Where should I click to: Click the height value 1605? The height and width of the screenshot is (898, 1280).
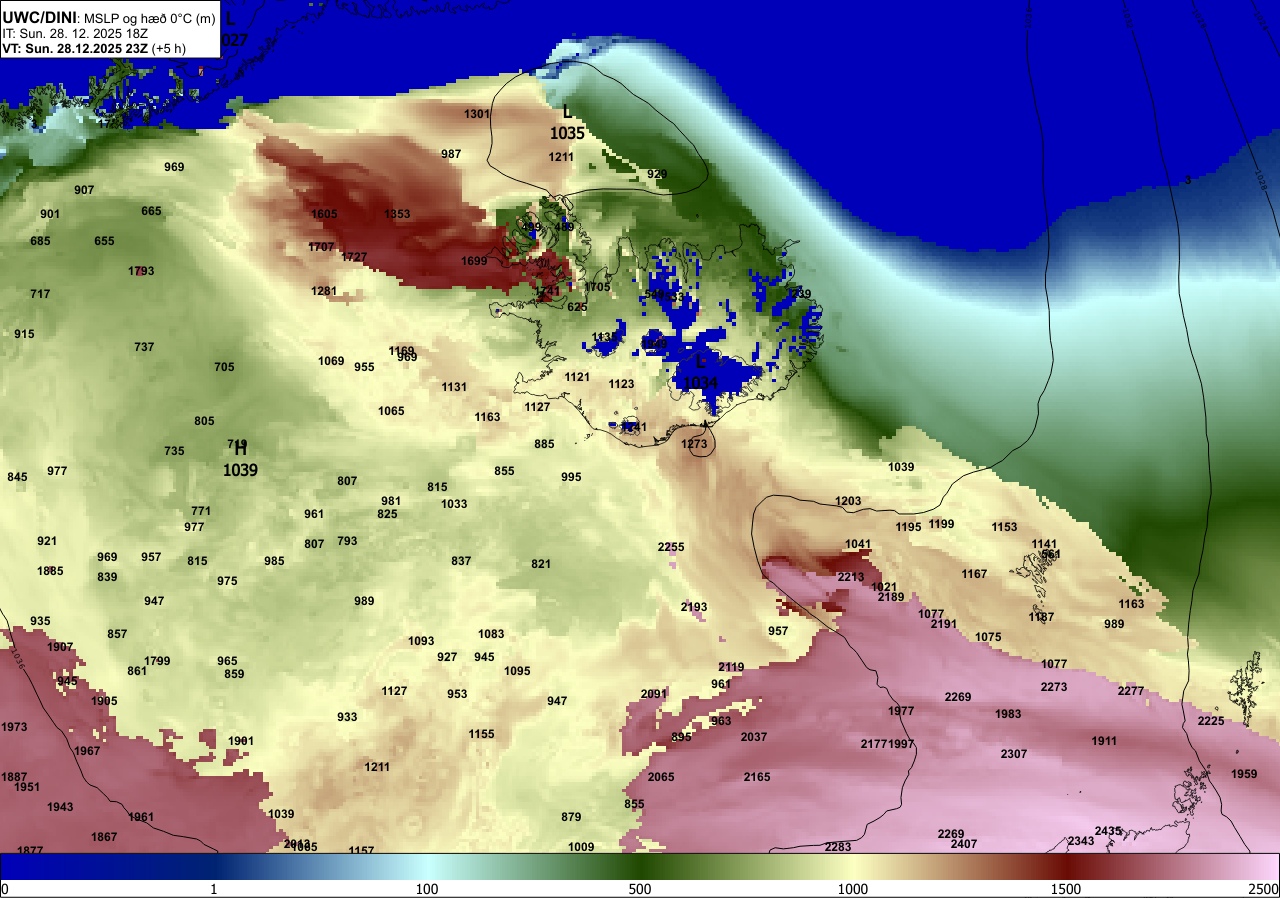coord(324,214)
